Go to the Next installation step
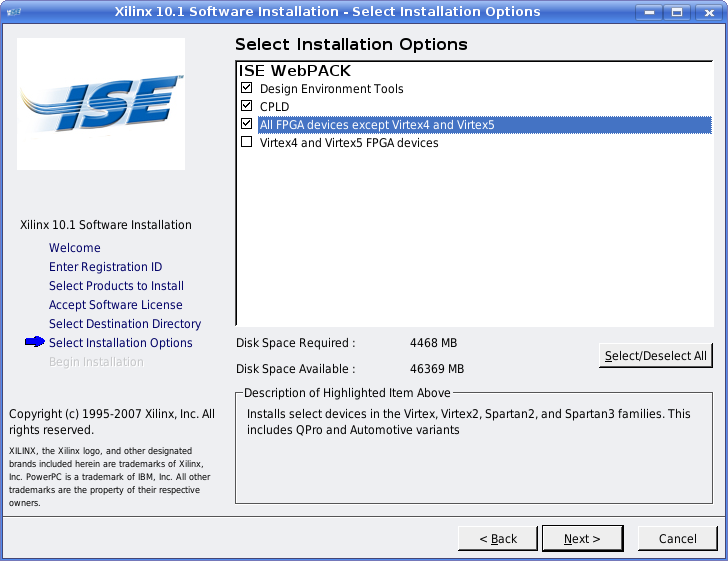 pos(582,539)
